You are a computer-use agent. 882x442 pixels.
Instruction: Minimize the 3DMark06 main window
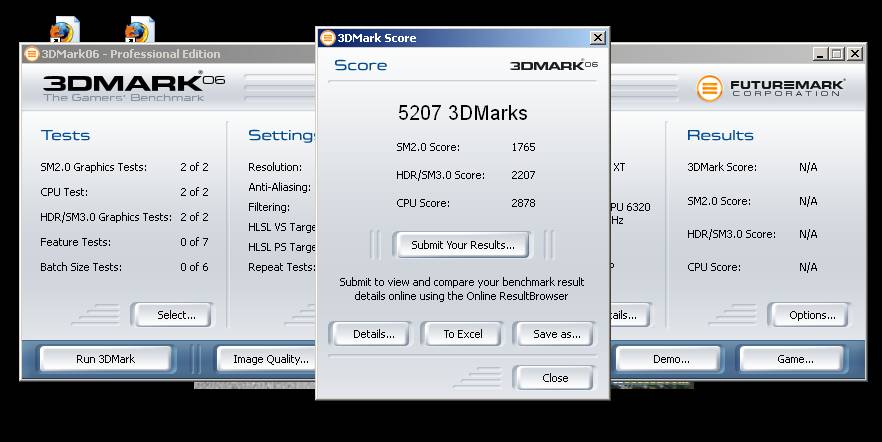coord(821,54)
